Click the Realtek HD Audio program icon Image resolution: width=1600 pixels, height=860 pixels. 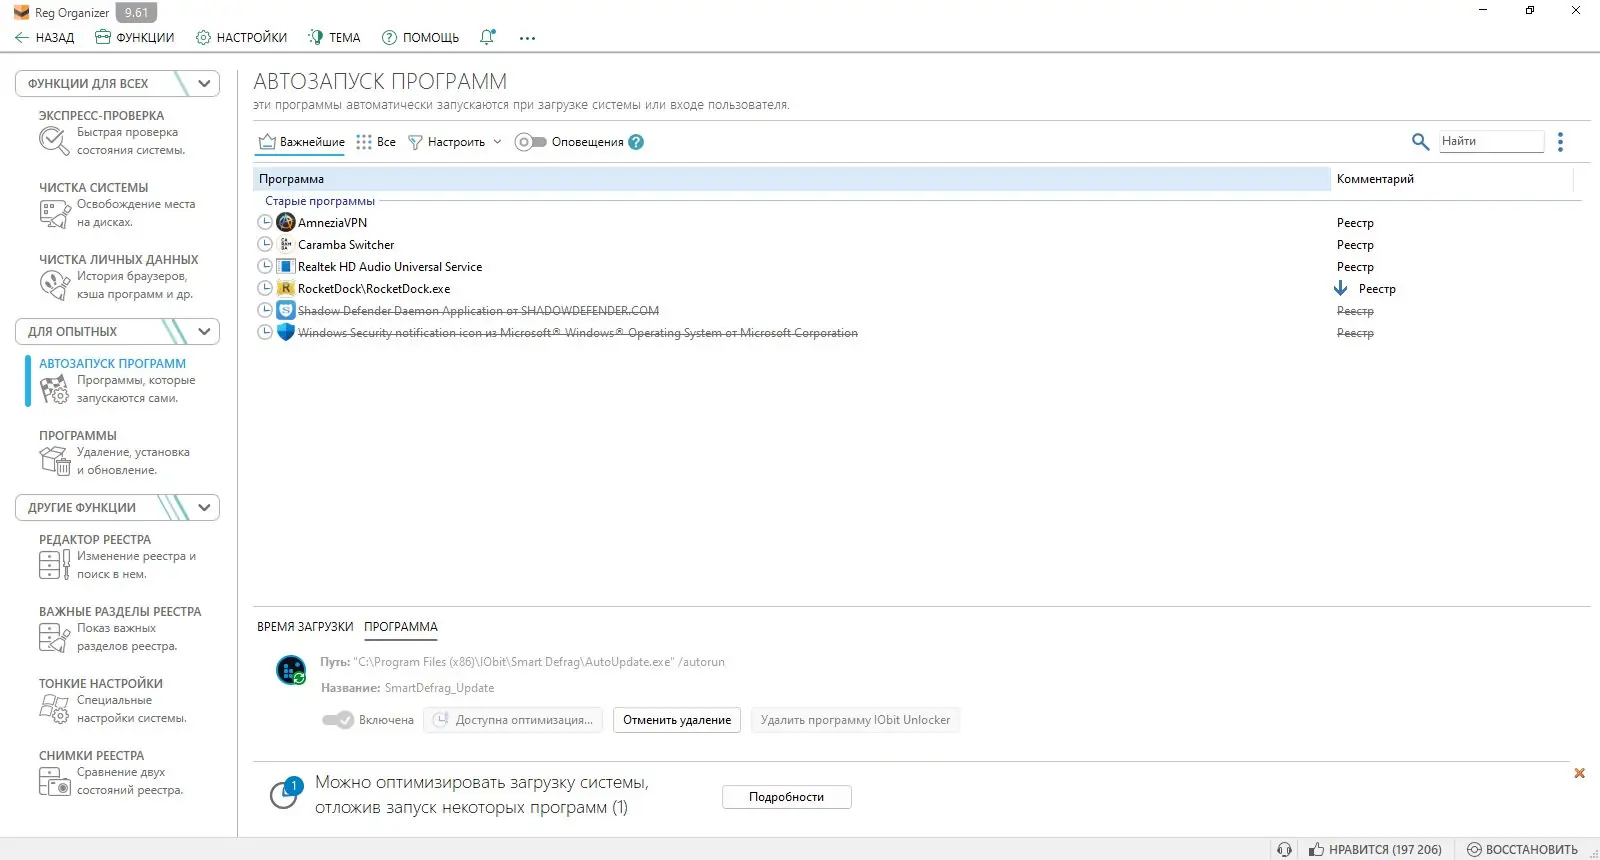click(286, 266)
